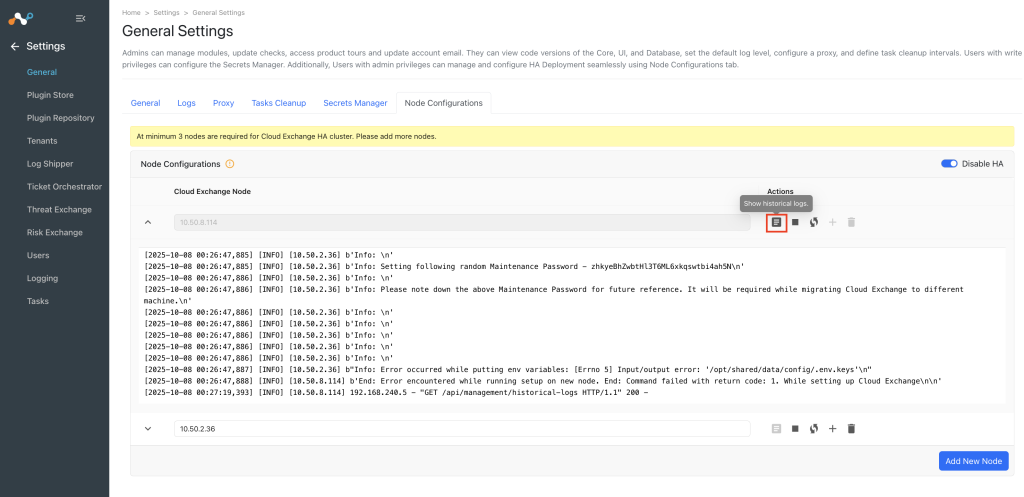Click the Netskope logo in the sidebar
The width and height of the screenshot is (1024, 497).
coord(20,18)
